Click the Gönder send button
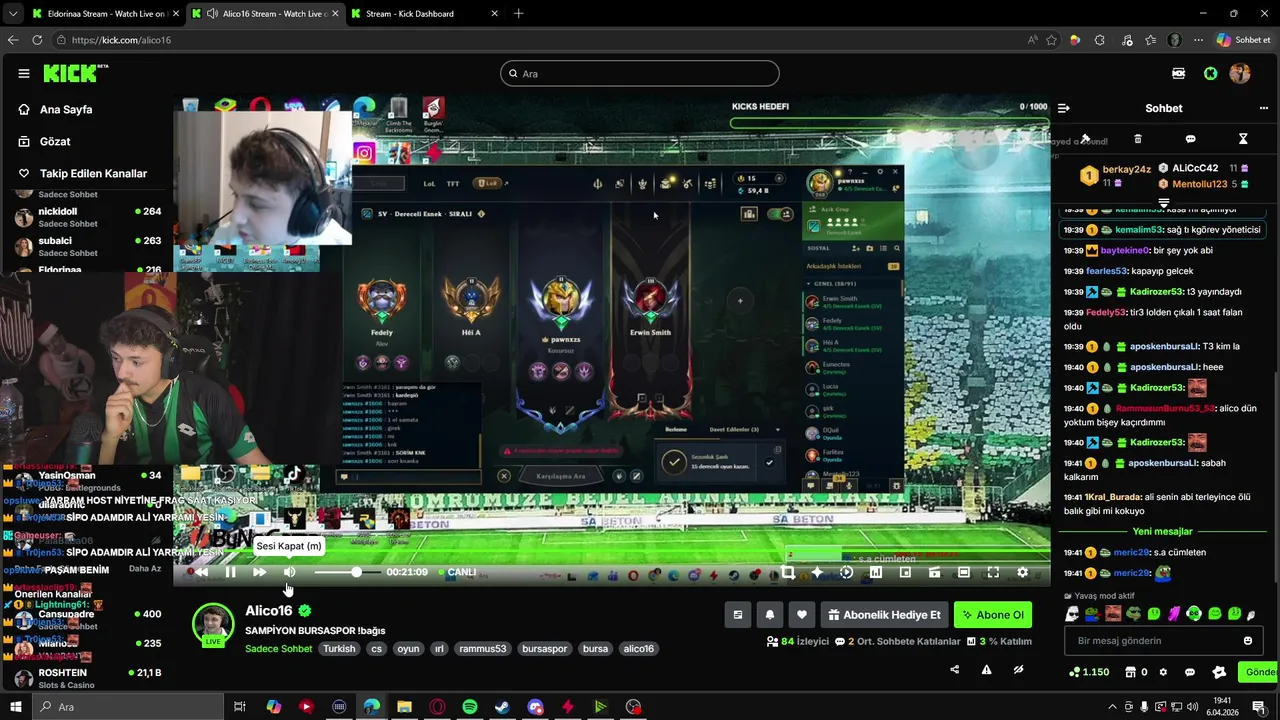 pos(1260,672)
